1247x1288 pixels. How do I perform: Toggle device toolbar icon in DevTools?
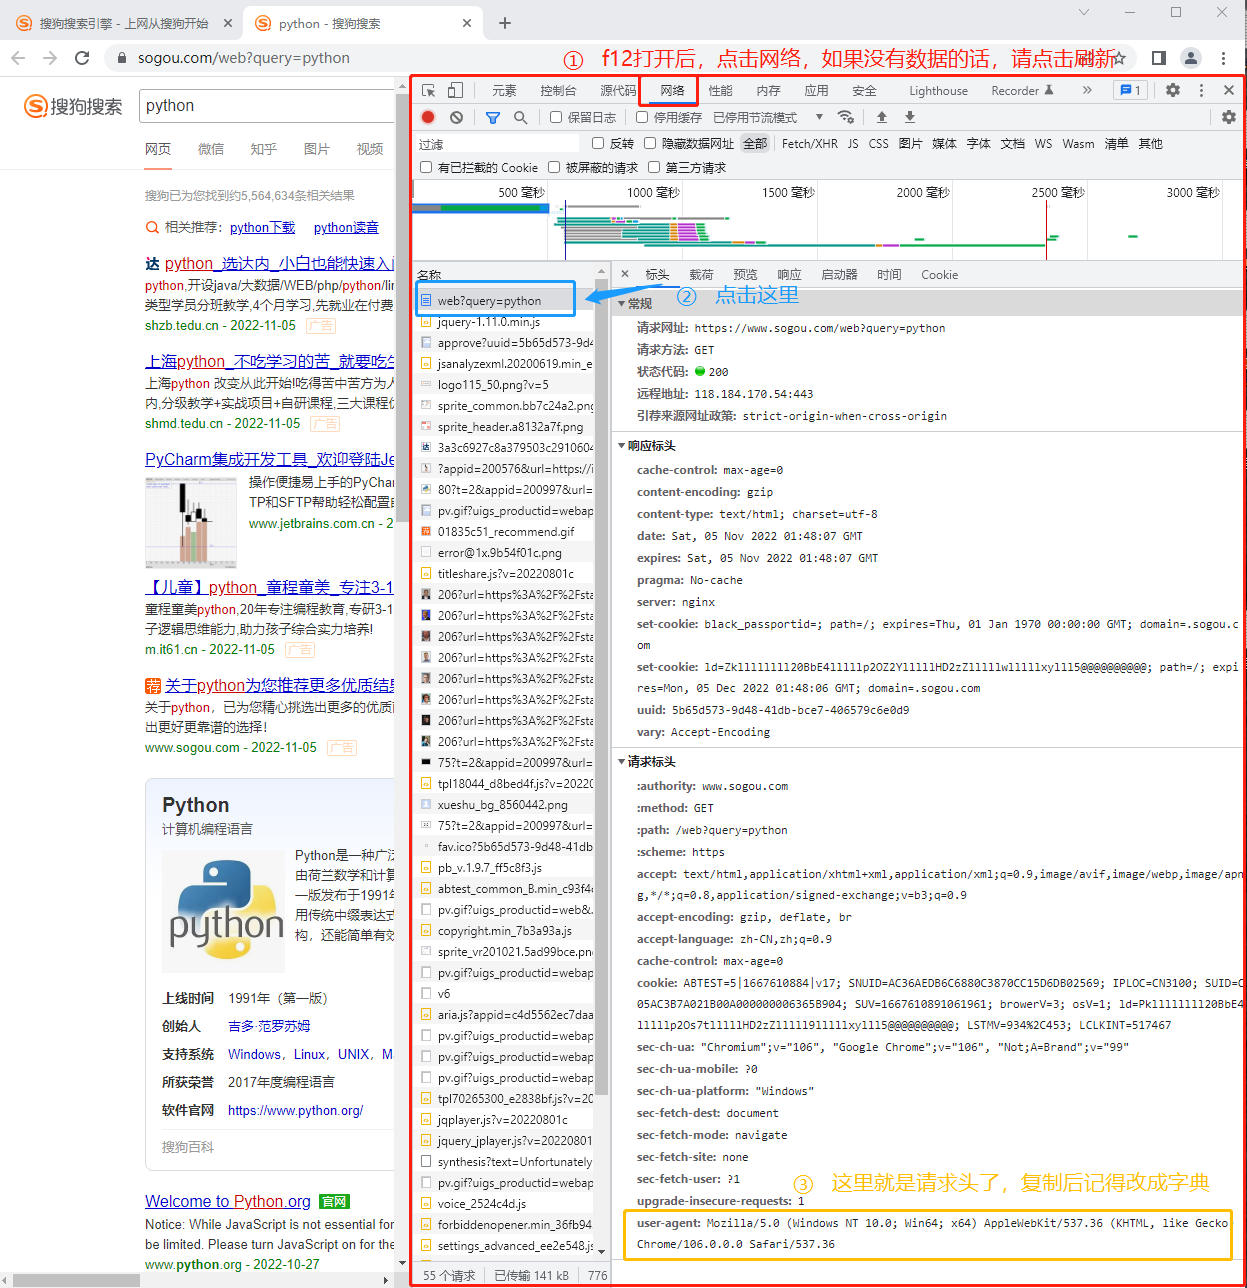(x=455, y=90)
